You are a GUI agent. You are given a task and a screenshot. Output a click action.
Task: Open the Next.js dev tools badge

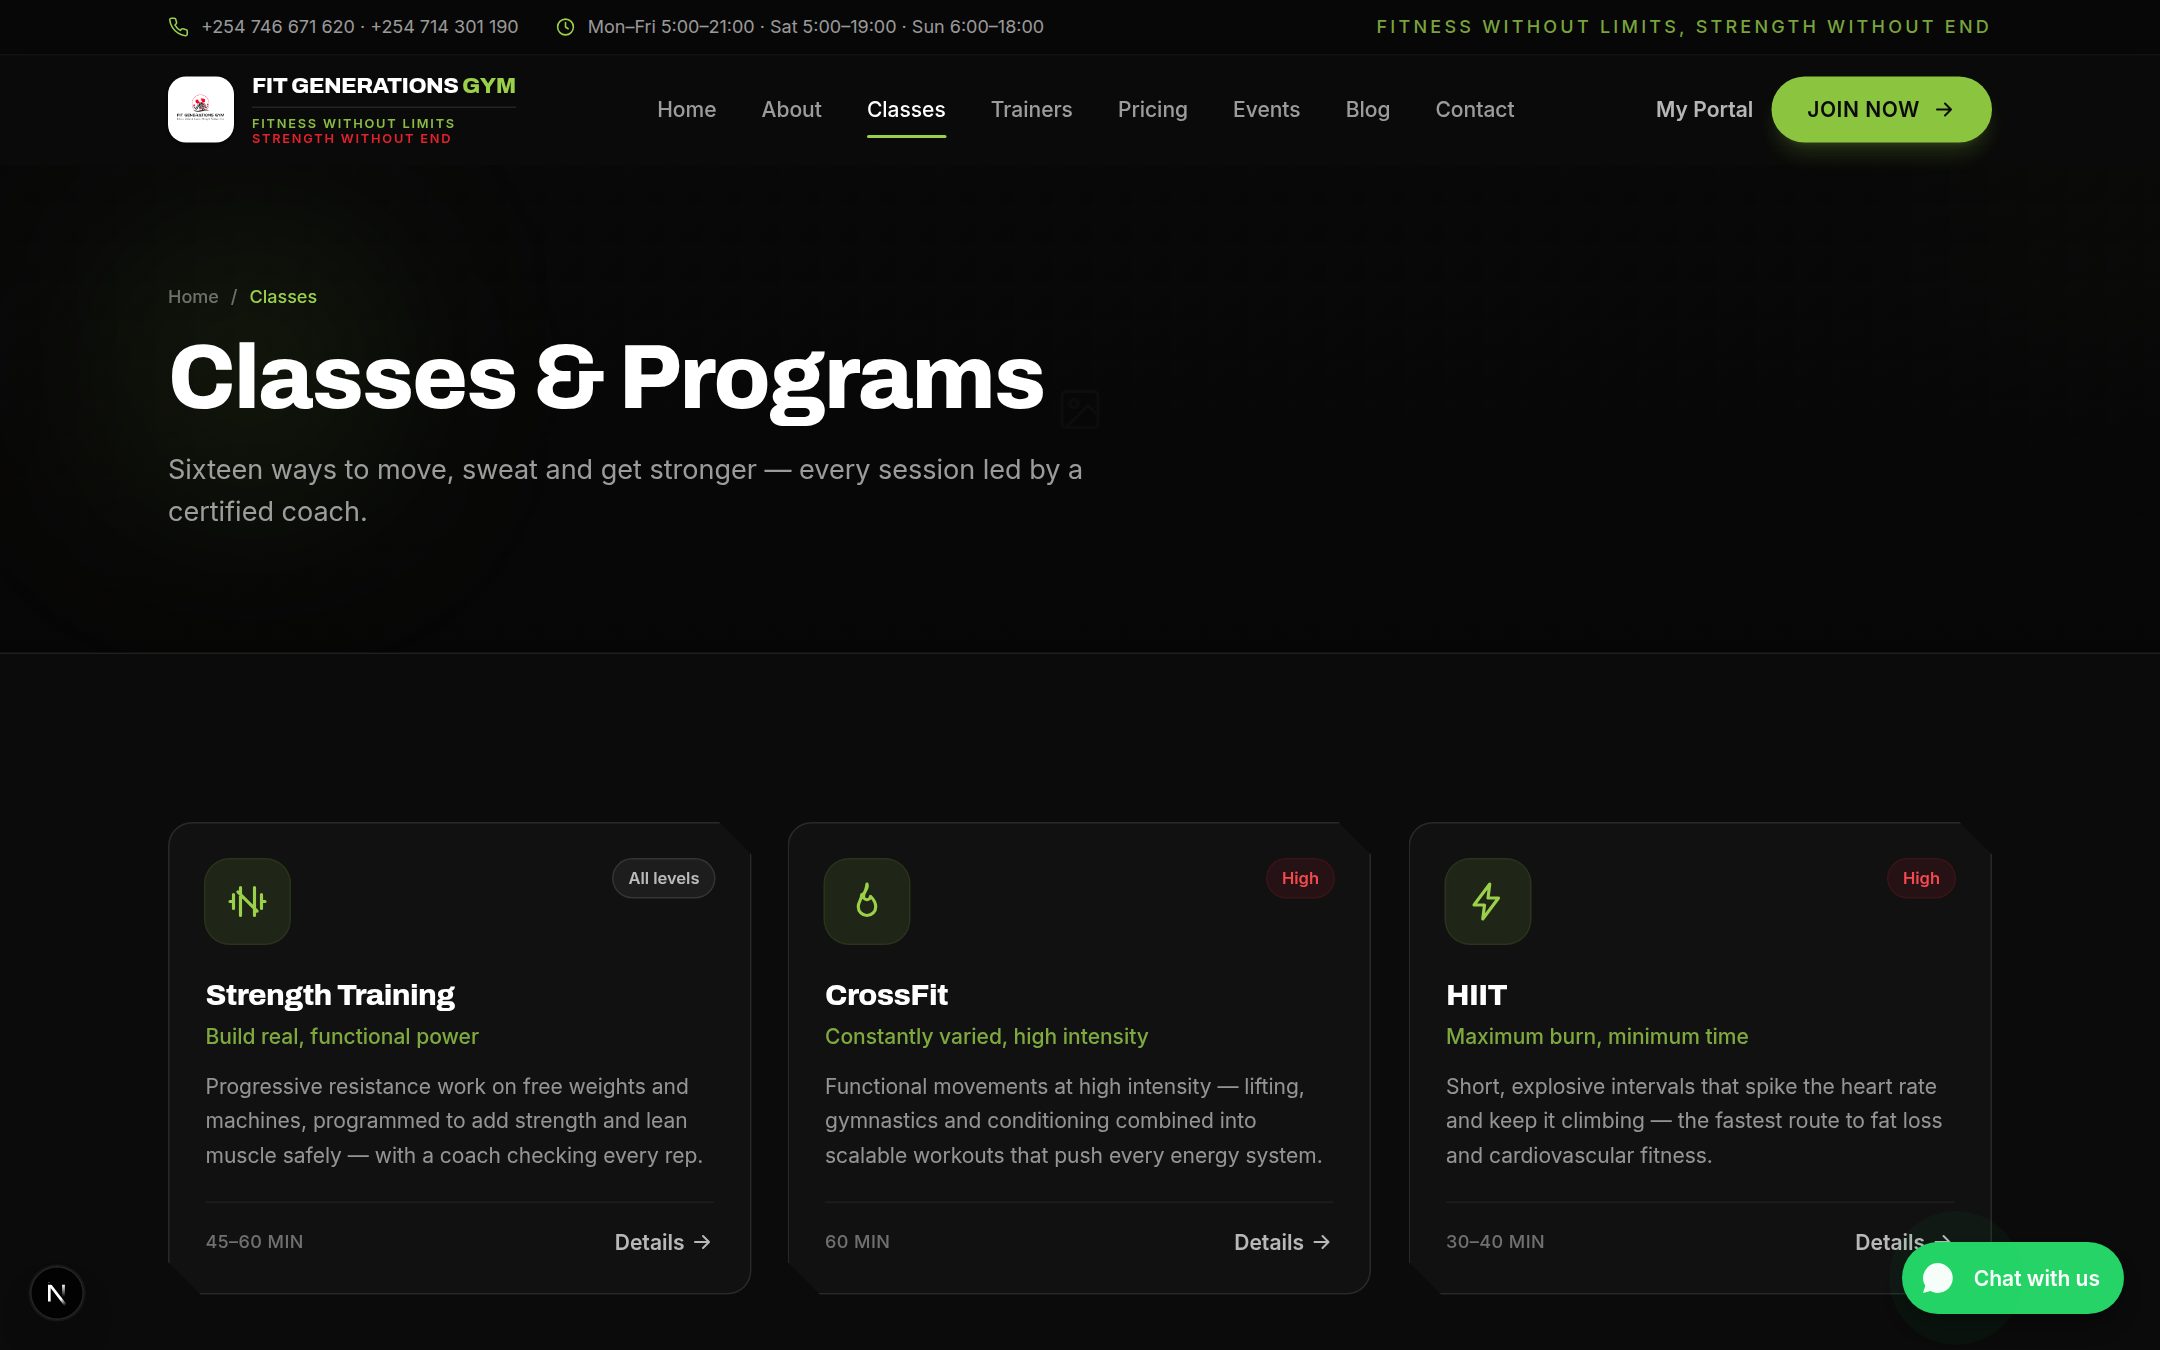[56, 1293]
